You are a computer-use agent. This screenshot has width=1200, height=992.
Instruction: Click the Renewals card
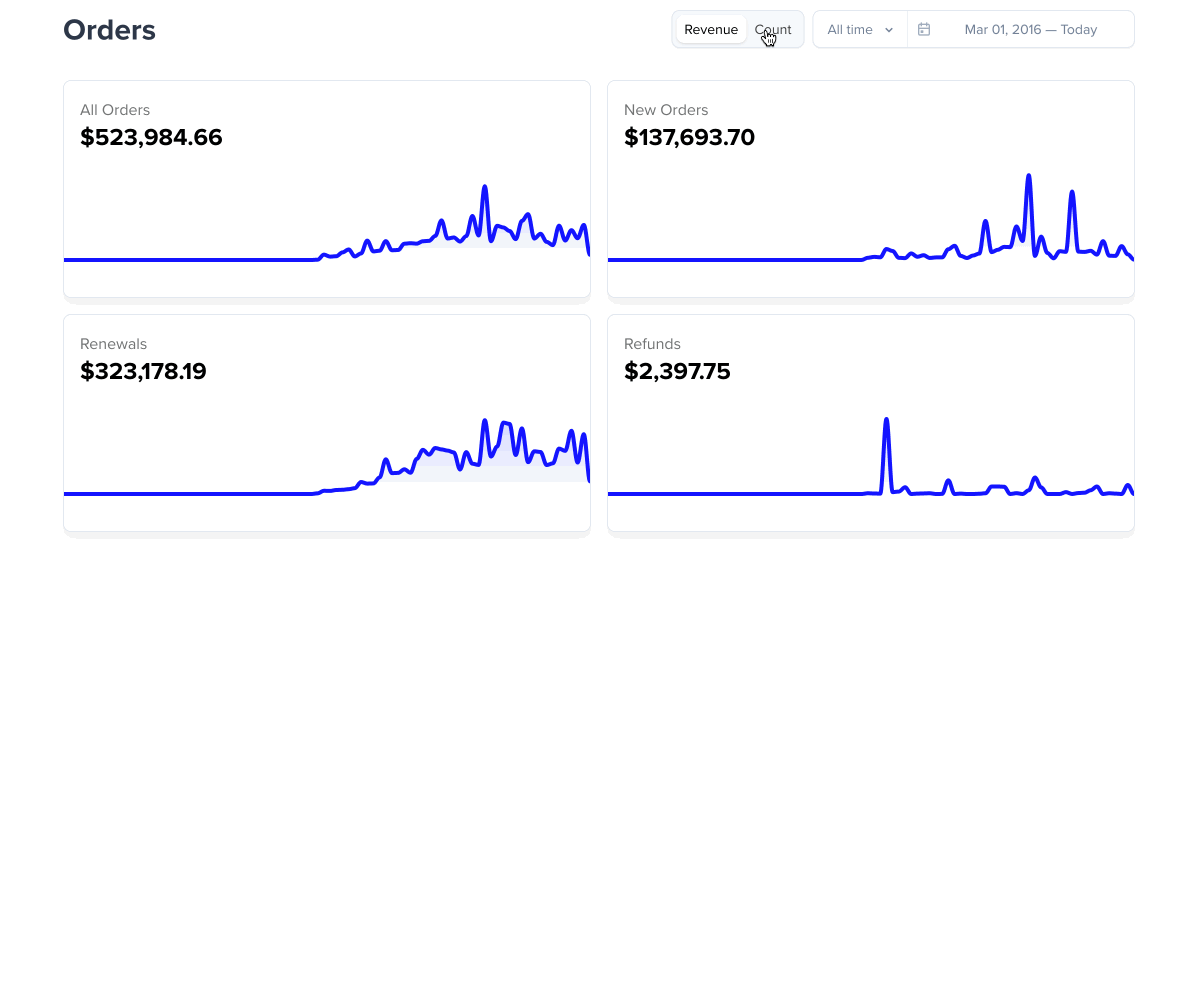coord(327,423)
